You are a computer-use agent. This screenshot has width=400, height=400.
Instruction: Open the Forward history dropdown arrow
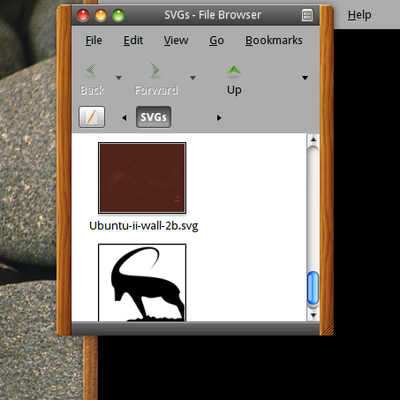click(x=193, y=78)
